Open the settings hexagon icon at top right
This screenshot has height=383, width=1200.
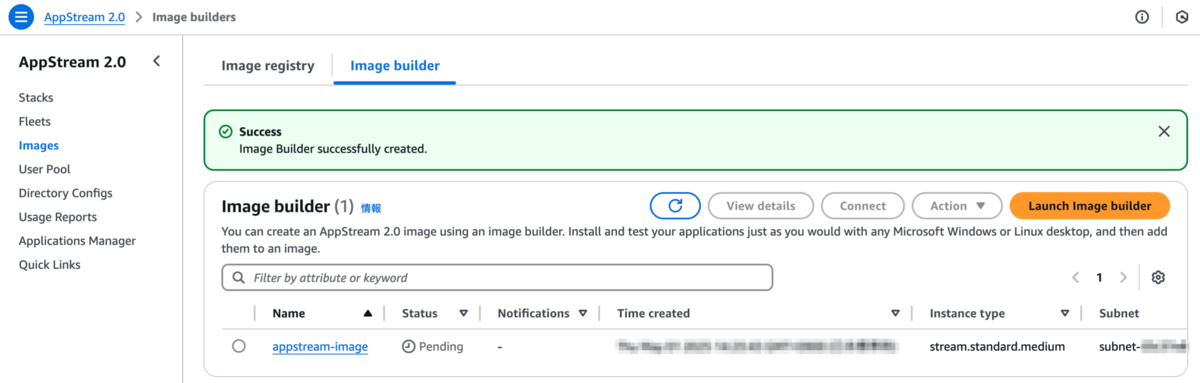(1181, 17)
